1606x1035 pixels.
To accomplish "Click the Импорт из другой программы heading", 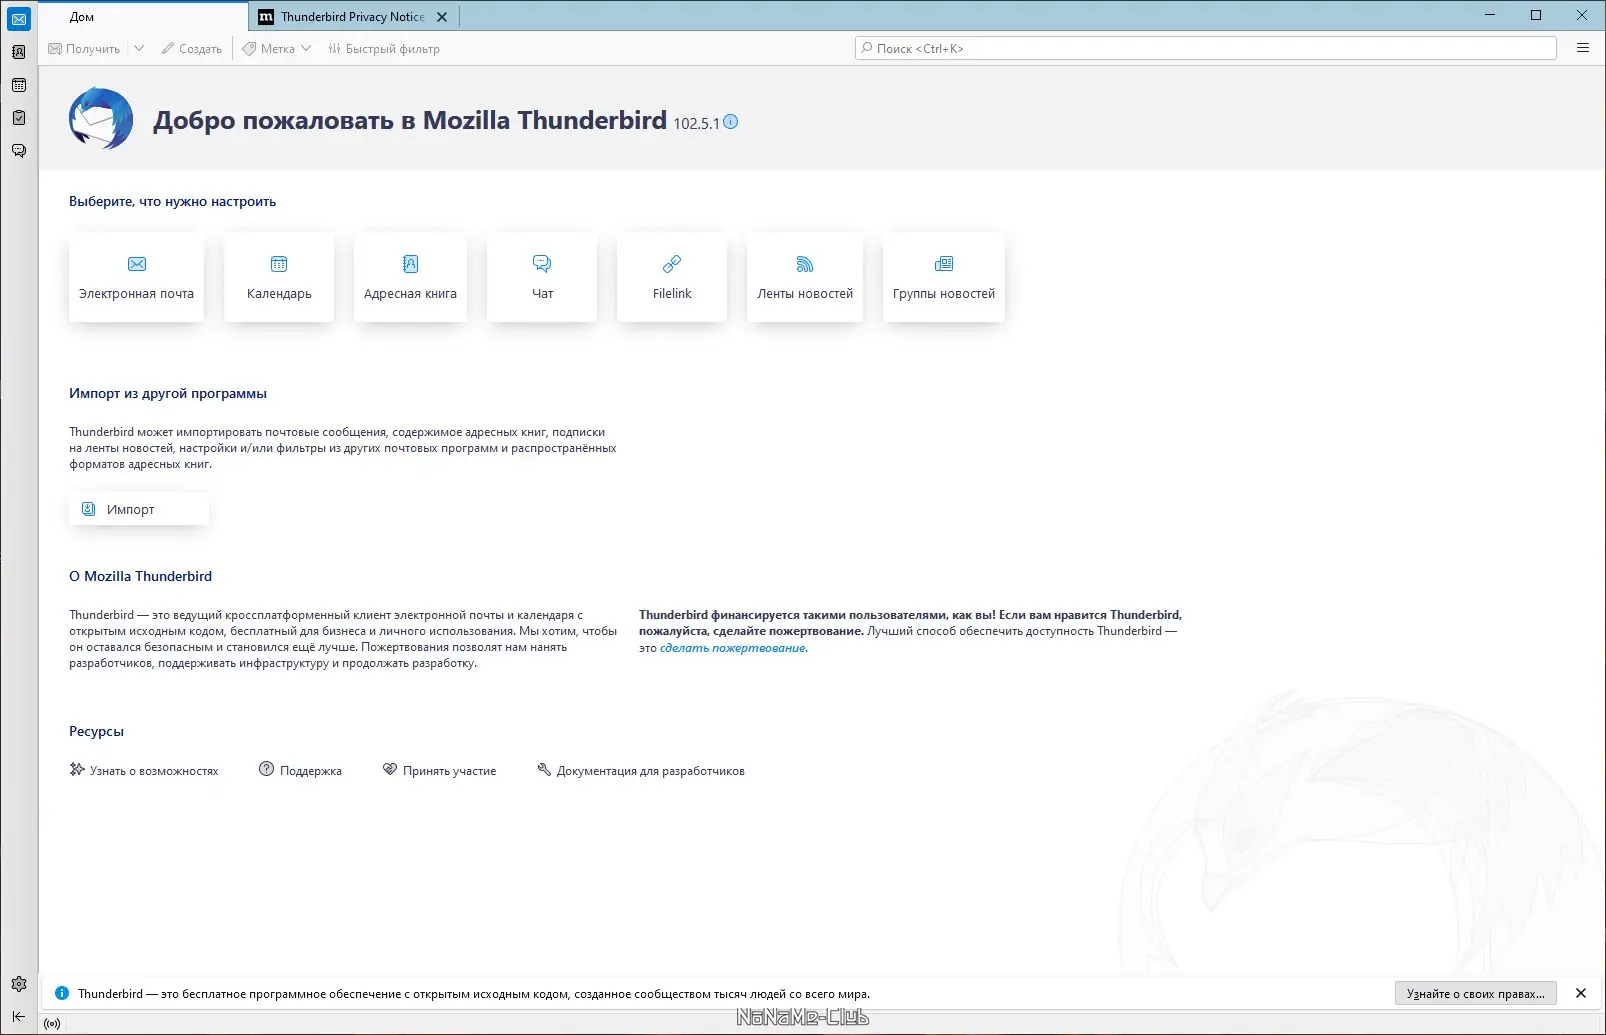I will (168, 393).
